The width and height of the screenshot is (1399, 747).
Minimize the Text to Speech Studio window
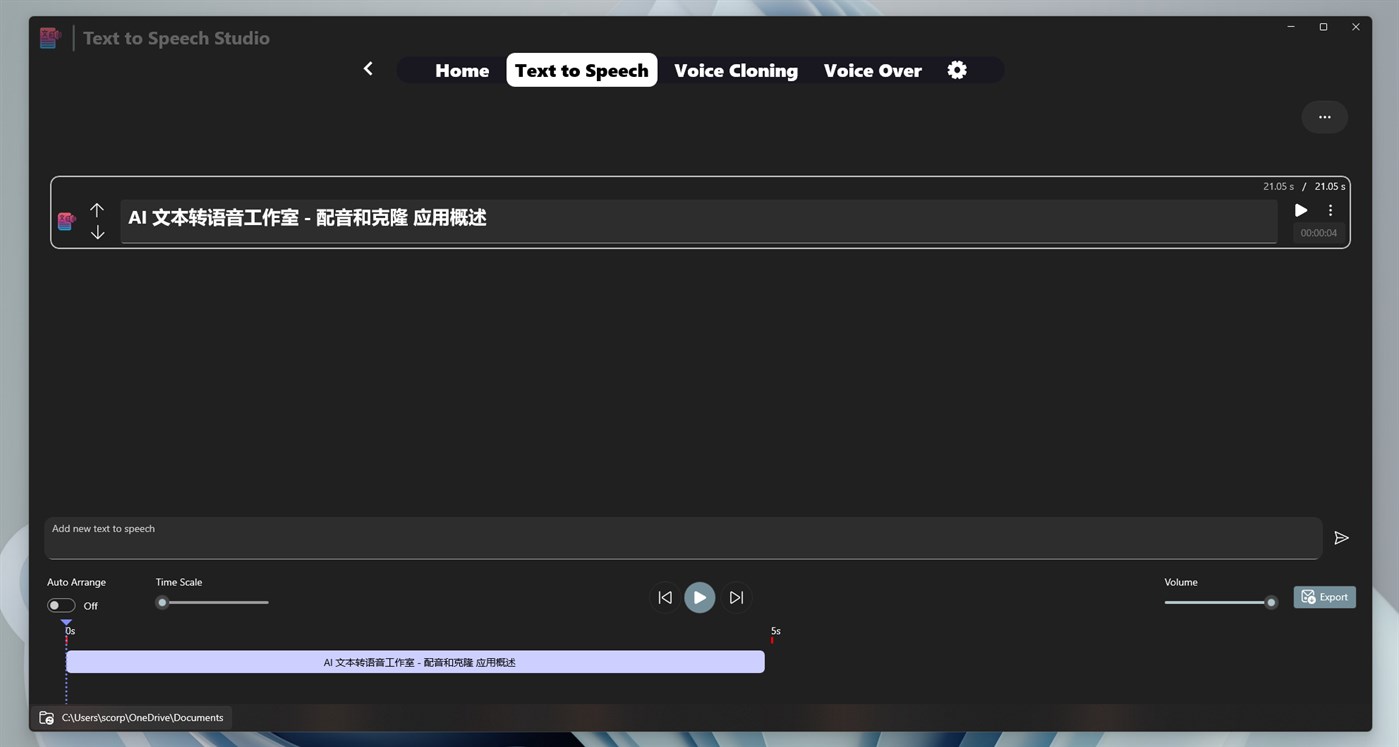pyautogui.click(x=1291, y=27)
